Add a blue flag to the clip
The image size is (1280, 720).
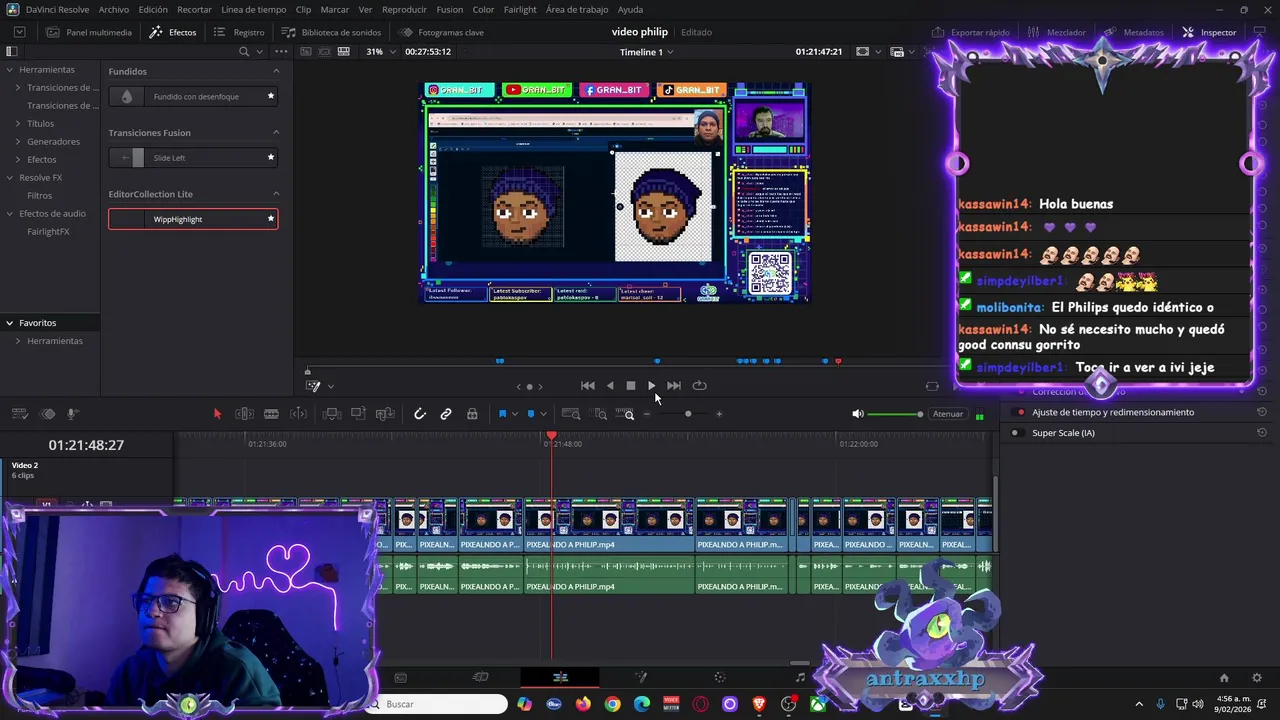pos(502,414)
